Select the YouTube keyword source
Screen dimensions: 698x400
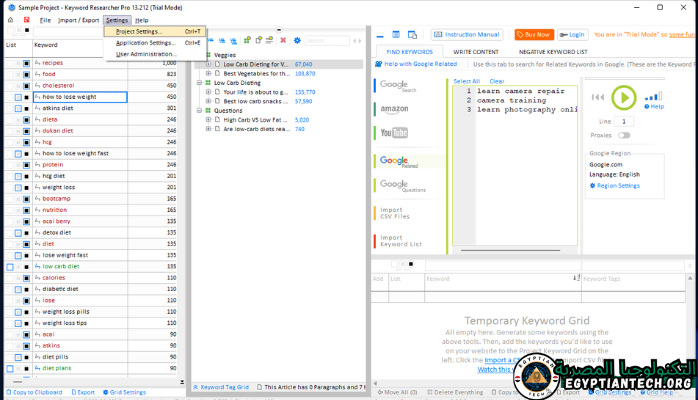394,133
